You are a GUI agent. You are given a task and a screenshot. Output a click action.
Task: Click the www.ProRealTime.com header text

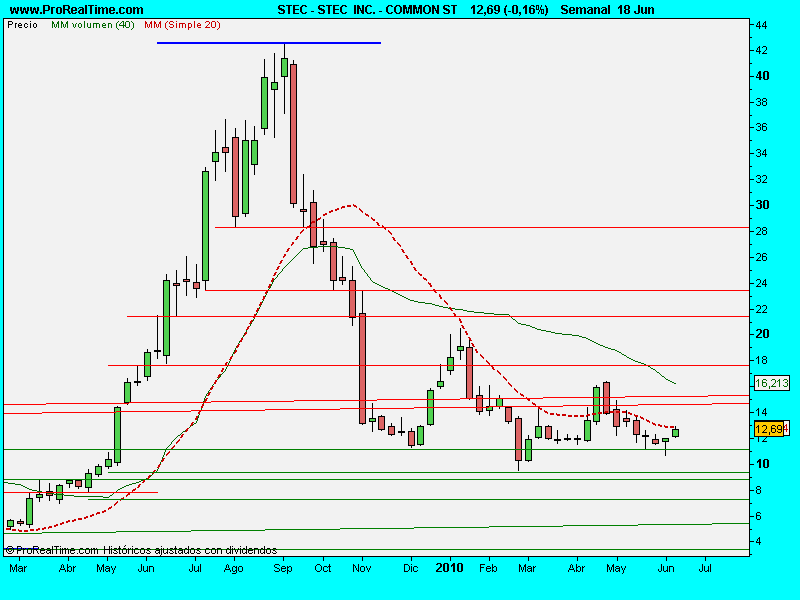pos(77,10)
